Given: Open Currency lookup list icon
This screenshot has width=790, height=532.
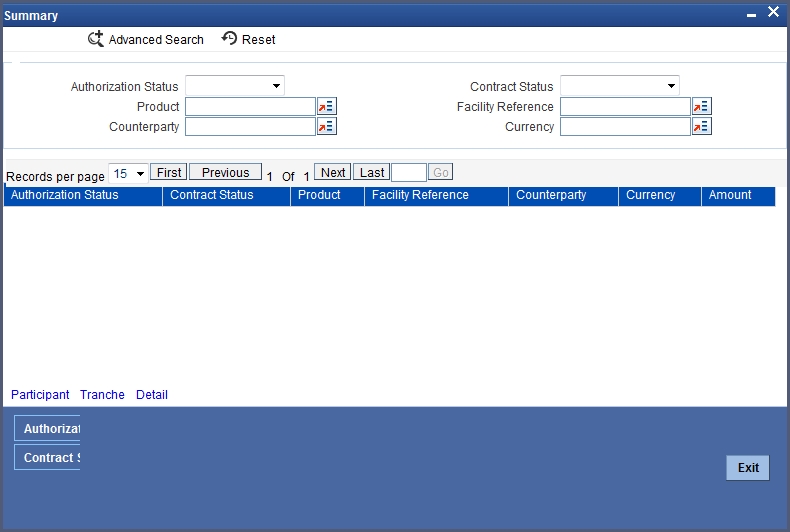Looking at the screenshot, I should pos(701,126).
